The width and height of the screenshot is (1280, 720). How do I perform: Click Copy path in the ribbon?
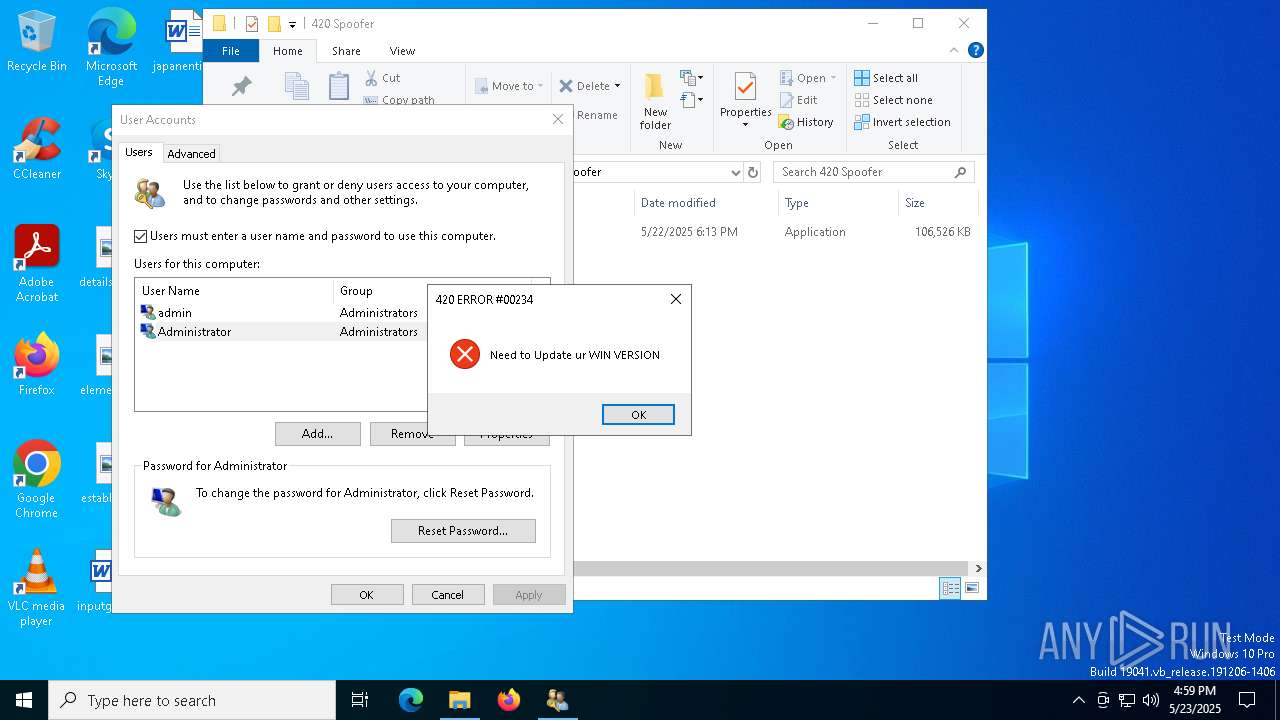399,99
